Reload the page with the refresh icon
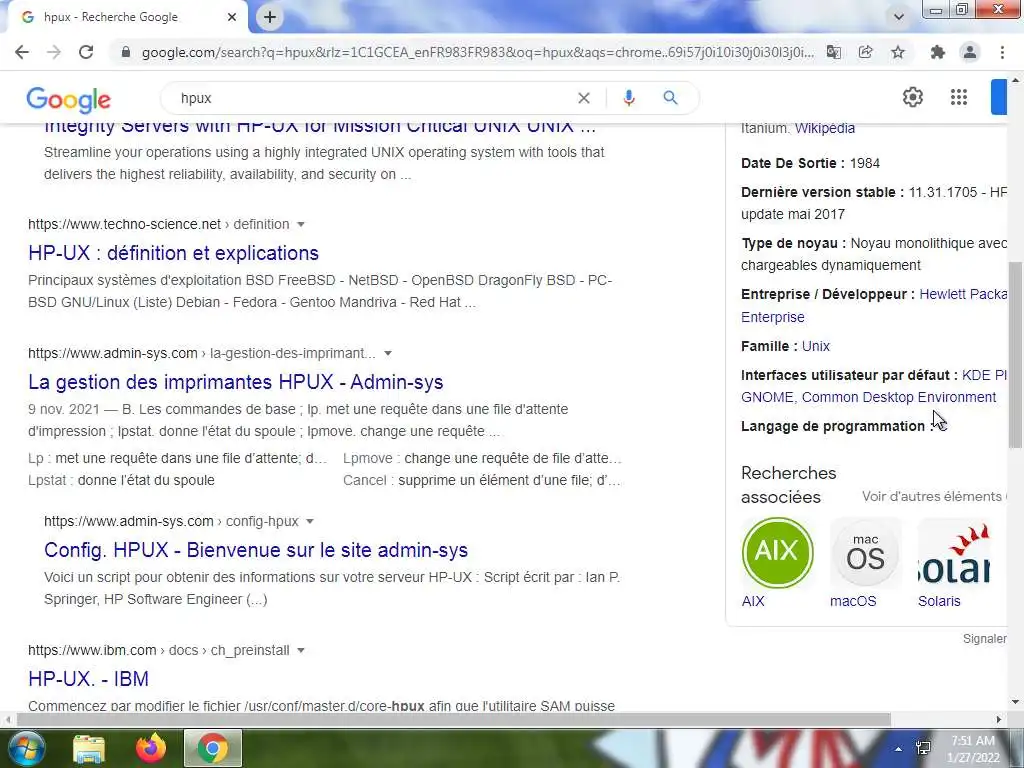This screenshot has width=1024, height=768. pos(86,52)
